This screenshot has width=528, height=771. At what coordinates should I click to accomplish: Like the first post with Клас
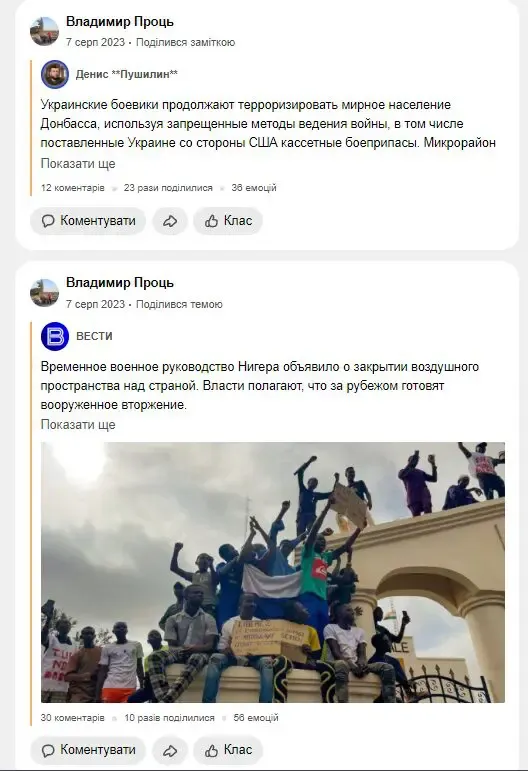click(x=228, y=221)
